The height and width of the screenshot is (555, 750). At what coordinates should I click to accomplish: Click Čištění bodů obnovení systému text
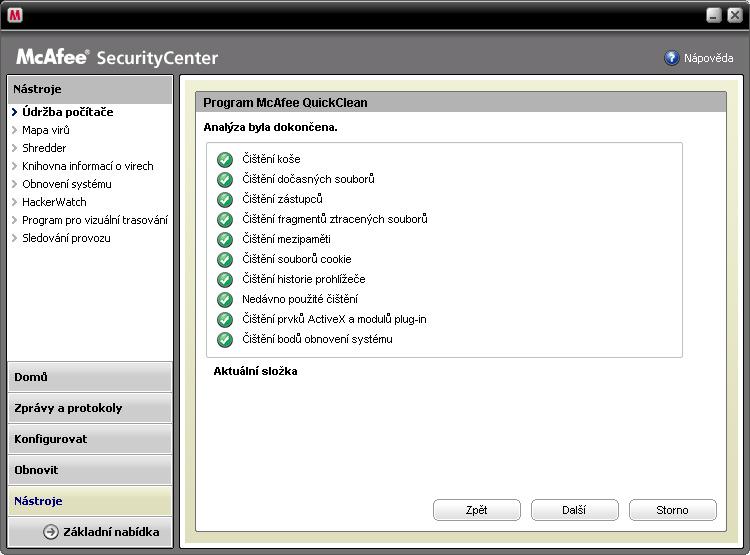318,340
